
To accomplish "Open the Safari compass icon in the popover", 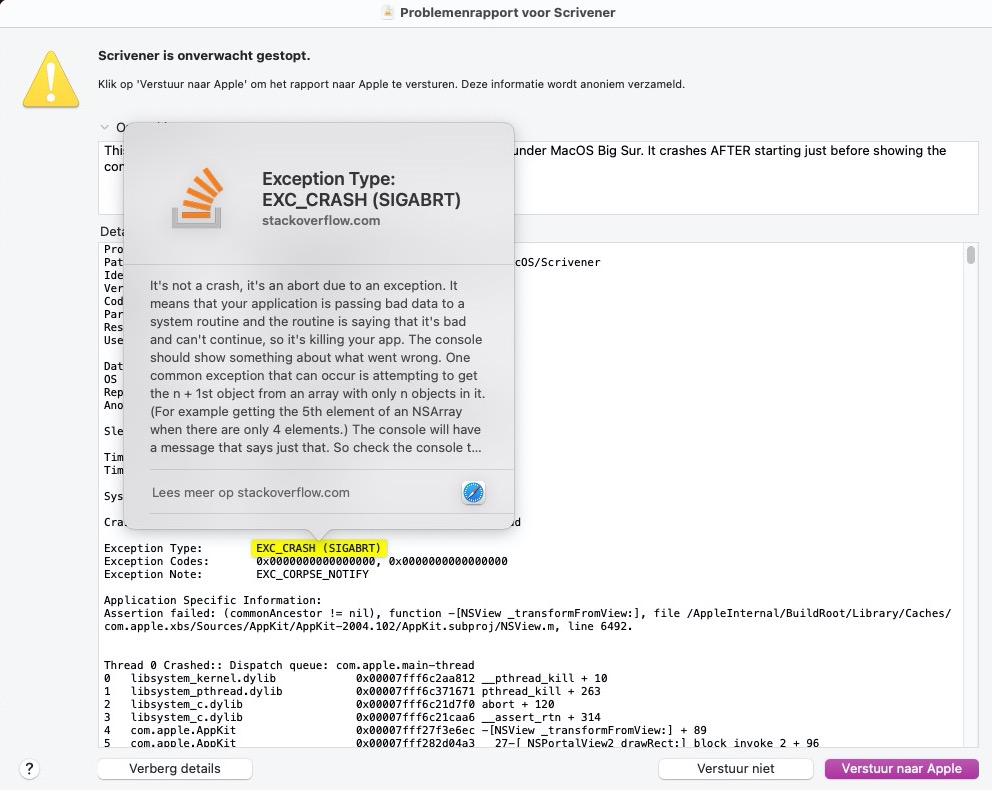I will point(473,492).
